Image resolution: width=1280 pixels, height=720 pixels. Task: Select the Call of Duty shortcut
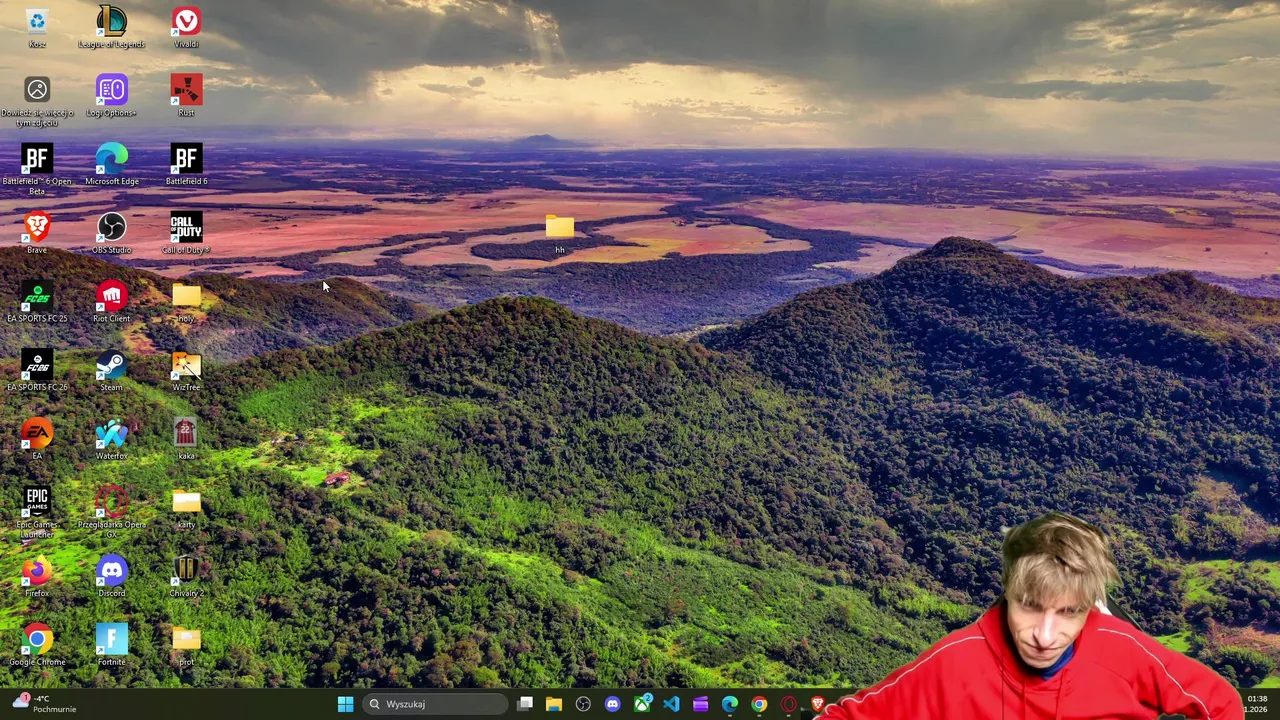[x=186, y=233]
